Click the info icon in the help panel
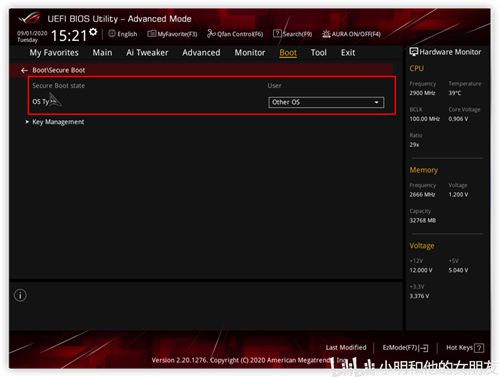The height and width of the screenshot is (377, 500). [20, 295]
